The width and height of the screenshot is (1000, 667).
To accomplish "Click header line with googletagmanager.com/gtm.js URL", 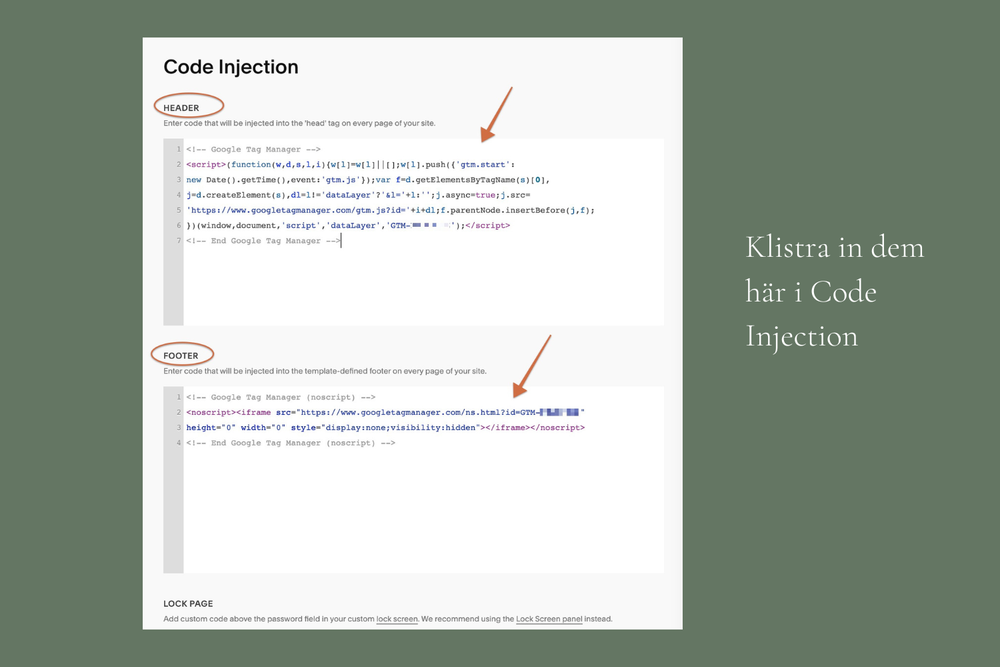I will coord(390,210).
